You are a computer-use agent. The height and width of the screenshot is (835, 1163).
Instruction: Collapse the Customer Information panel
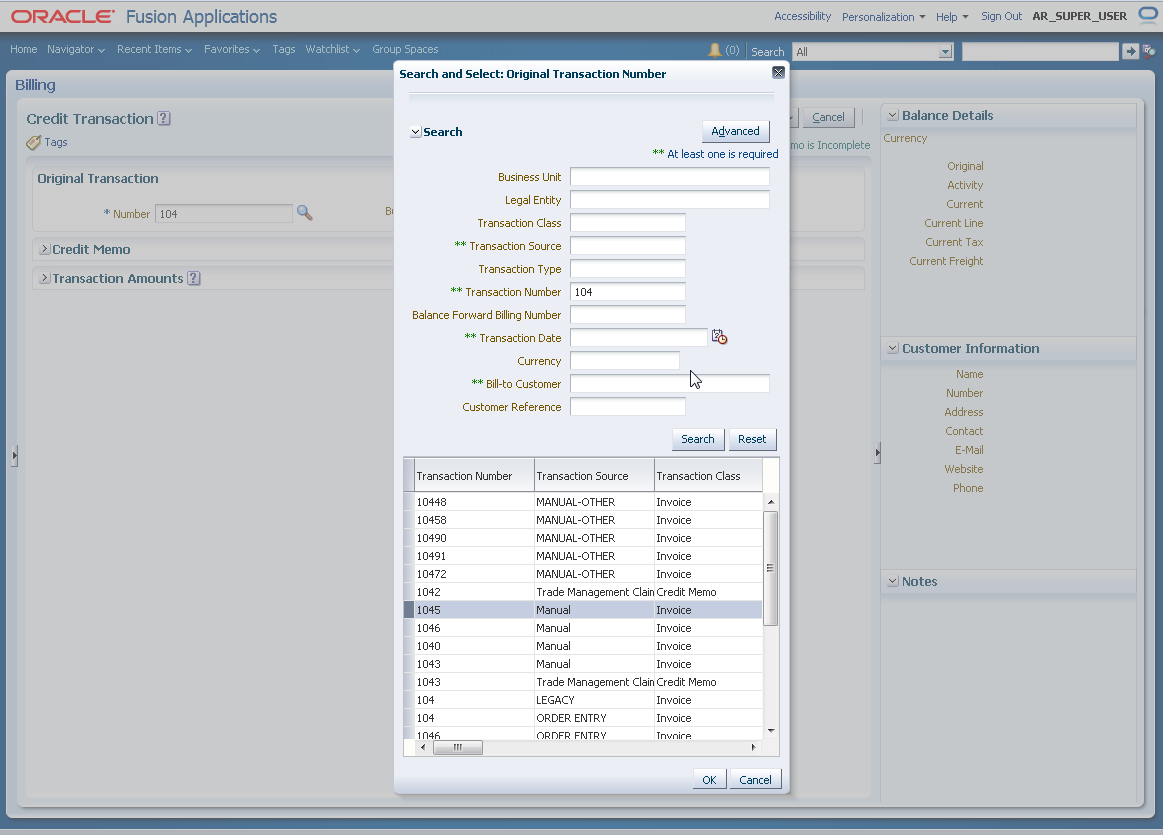point(893,349)
